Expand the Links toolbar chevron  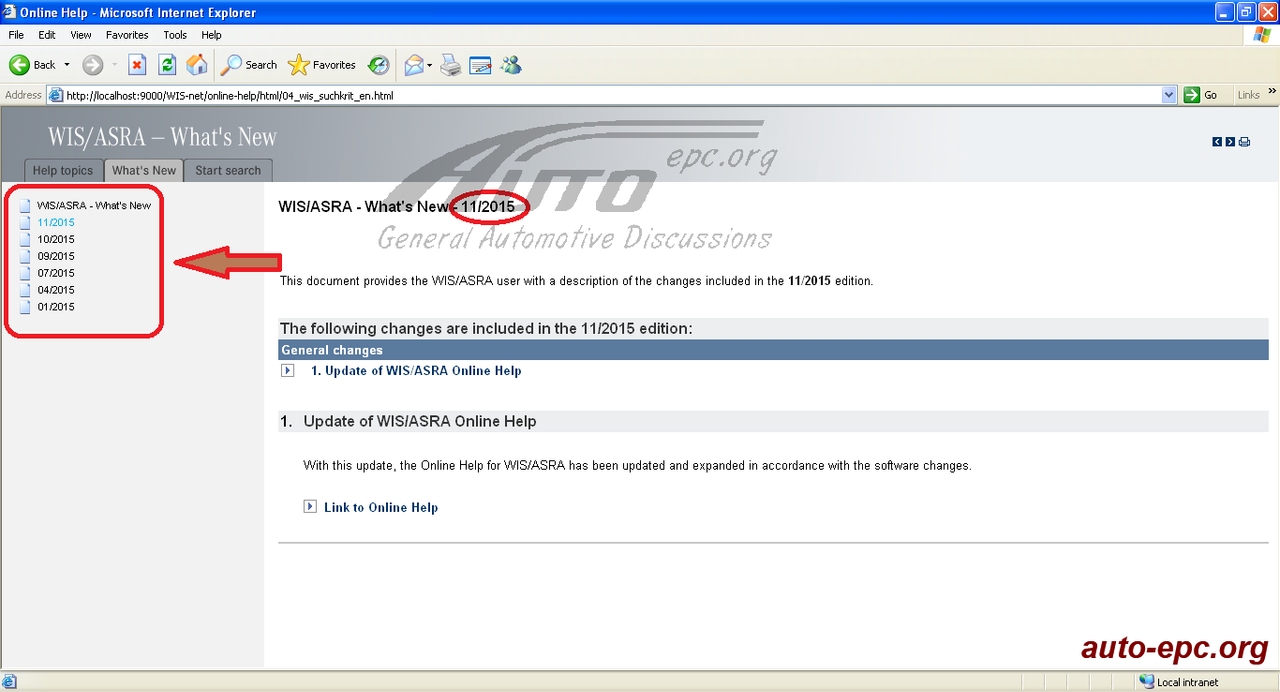tap(1273, 92)
